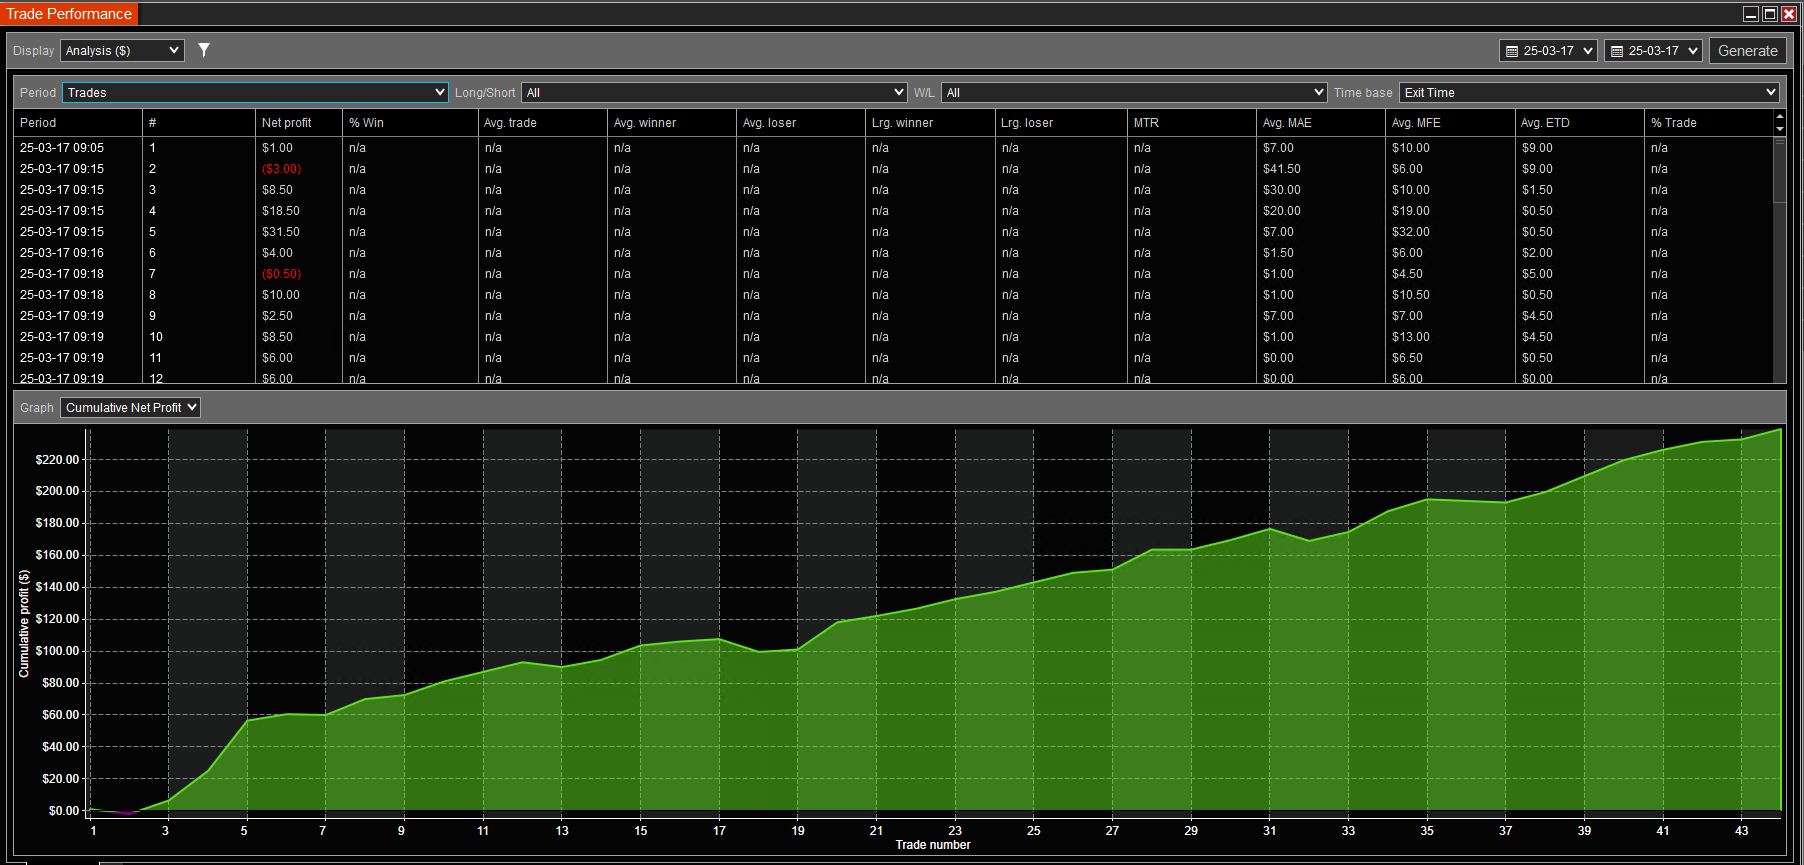Image resolution: width=1804 pixels, height=865 pixels.
Task: Open the Period Trades dropdown
Action: pyautogui.click(x=255, y=93)
